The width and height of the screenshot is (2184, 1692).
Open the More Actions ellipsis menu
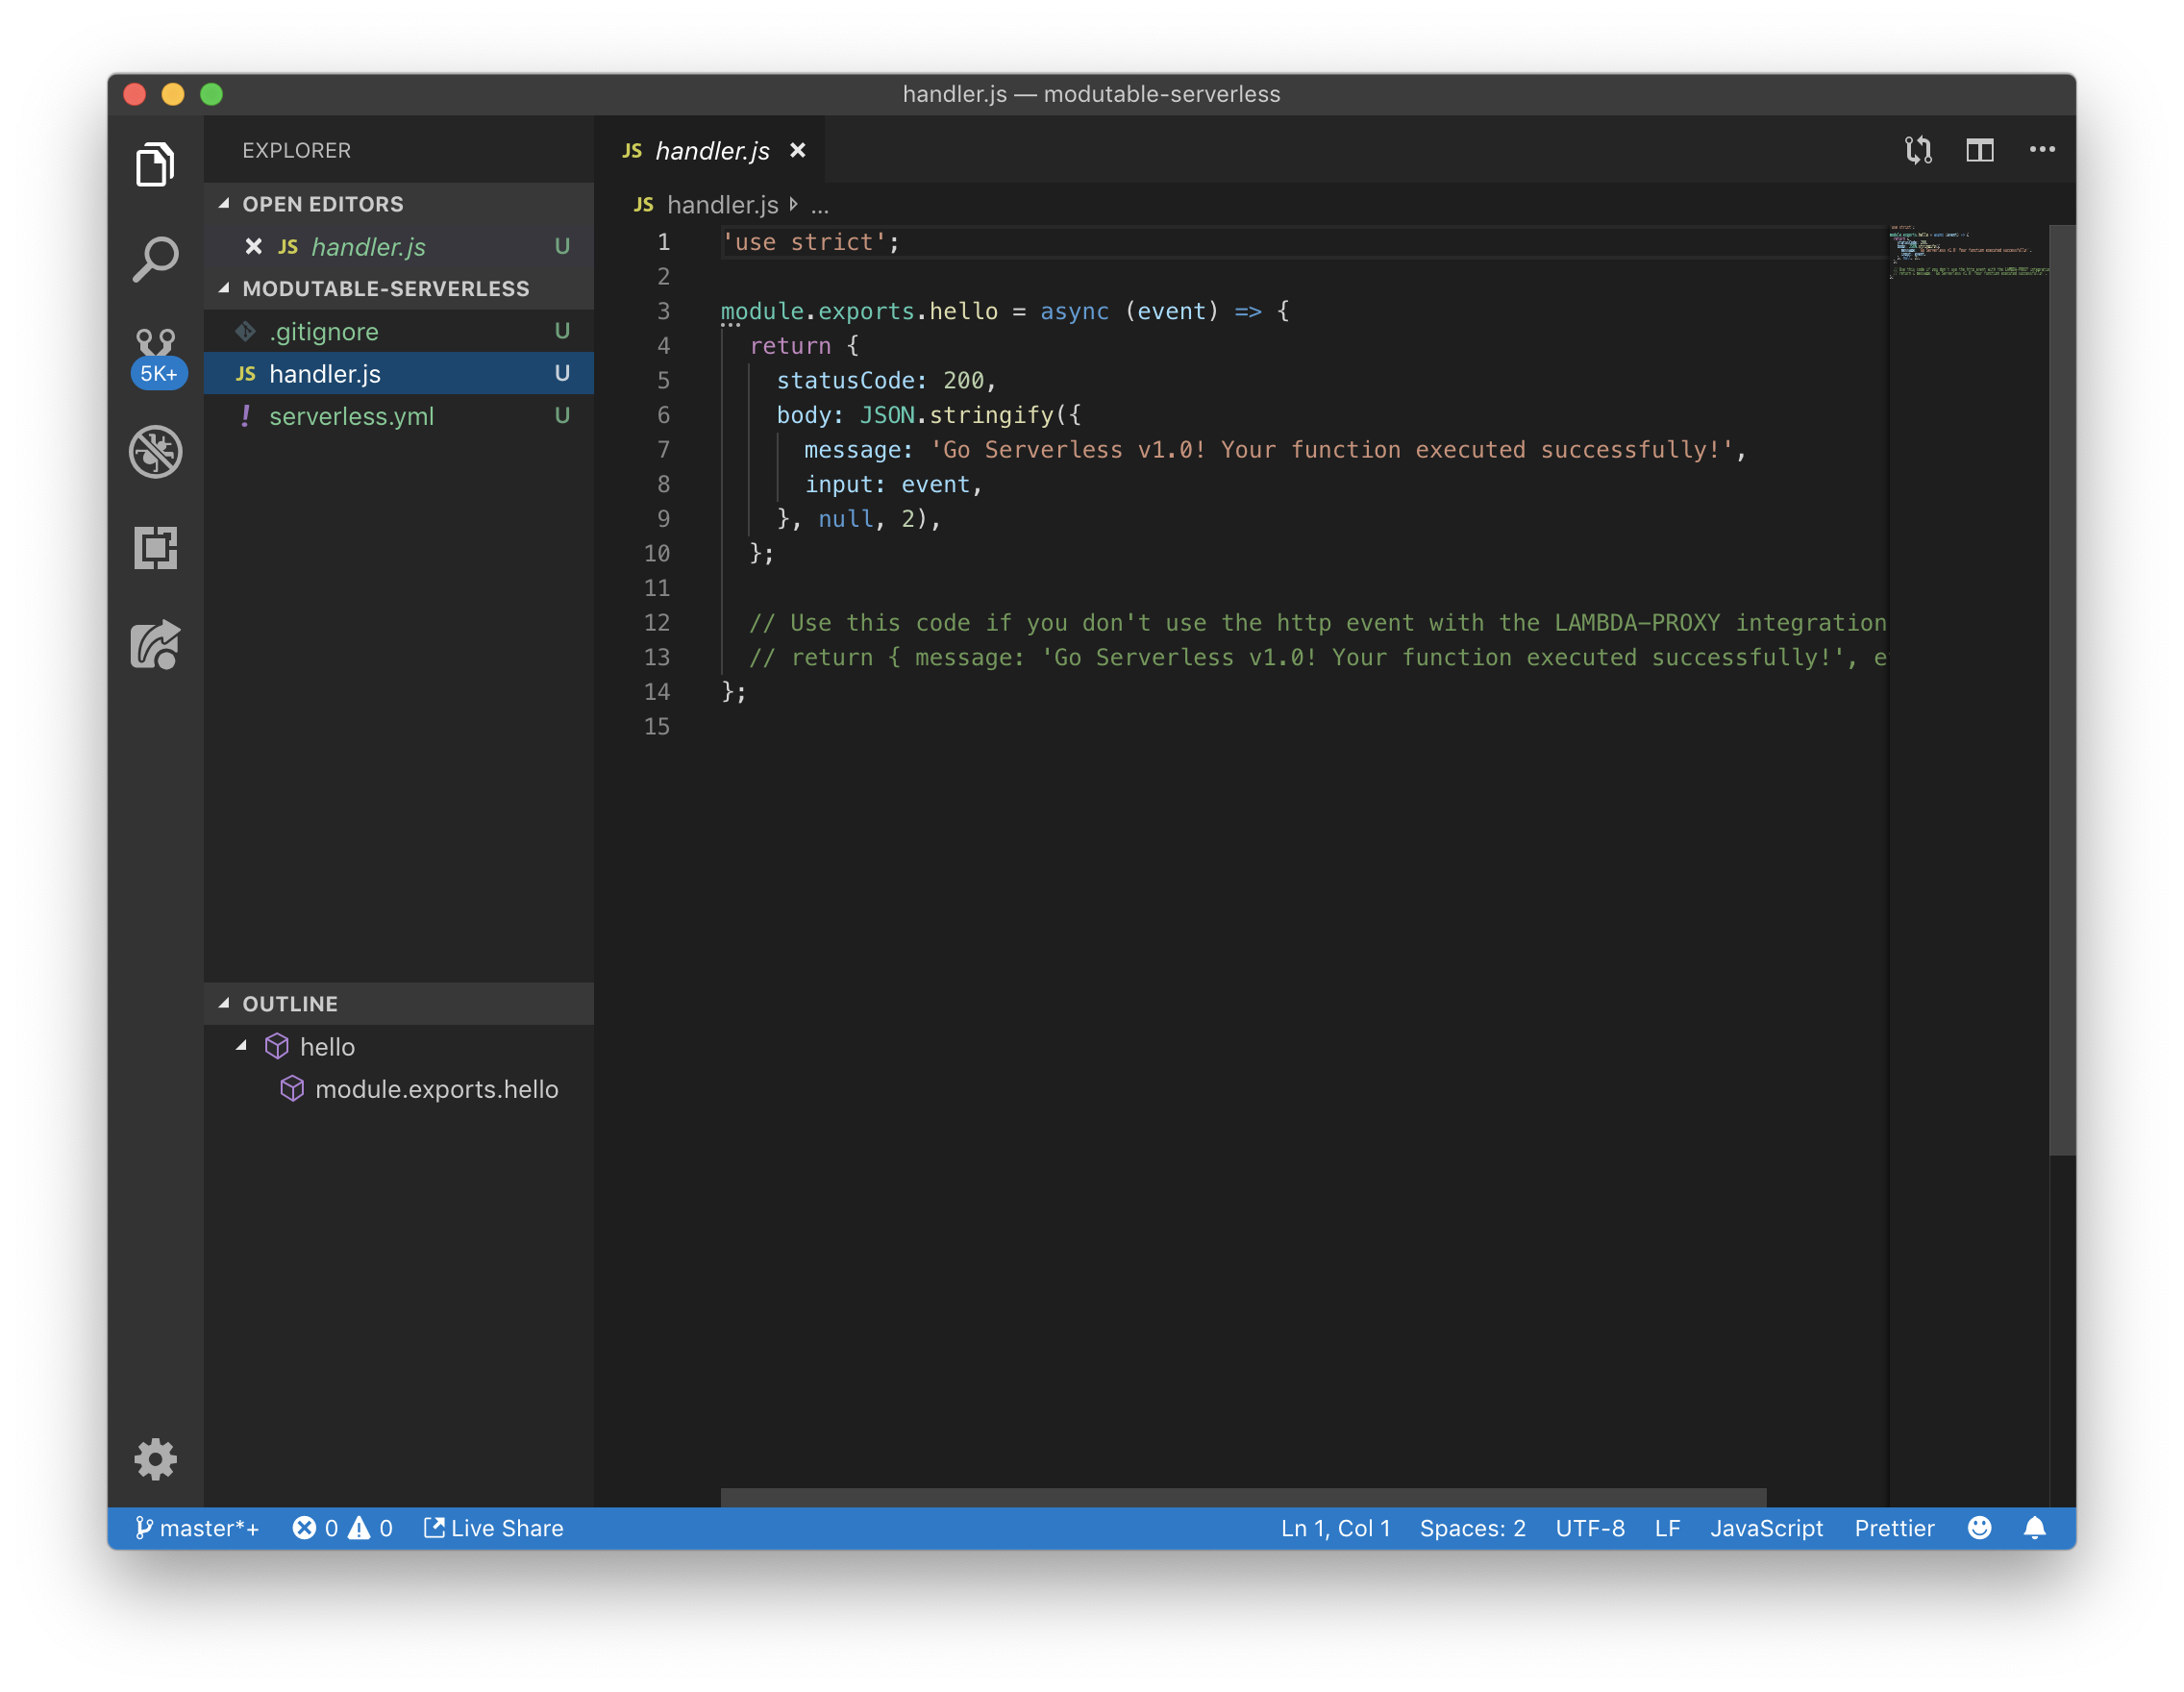click(2042, 150)
